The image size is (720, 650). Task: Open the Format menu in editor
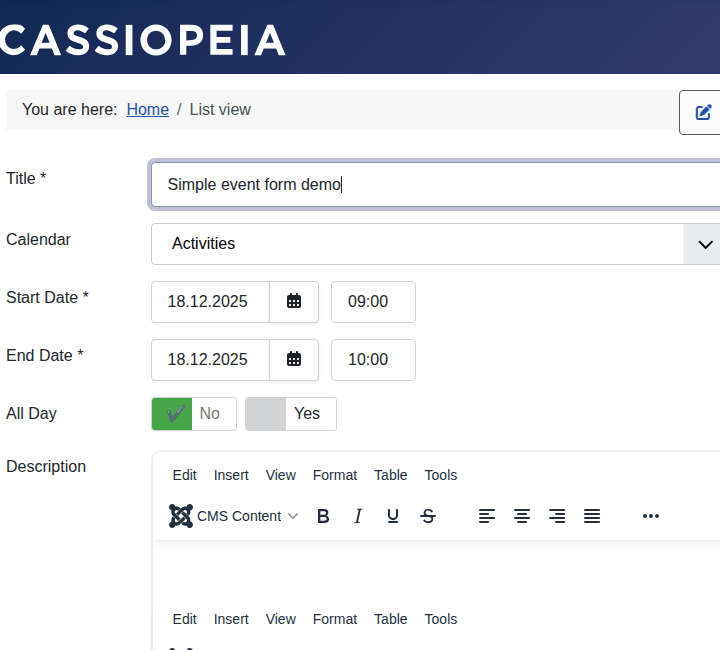coord(334,475)
